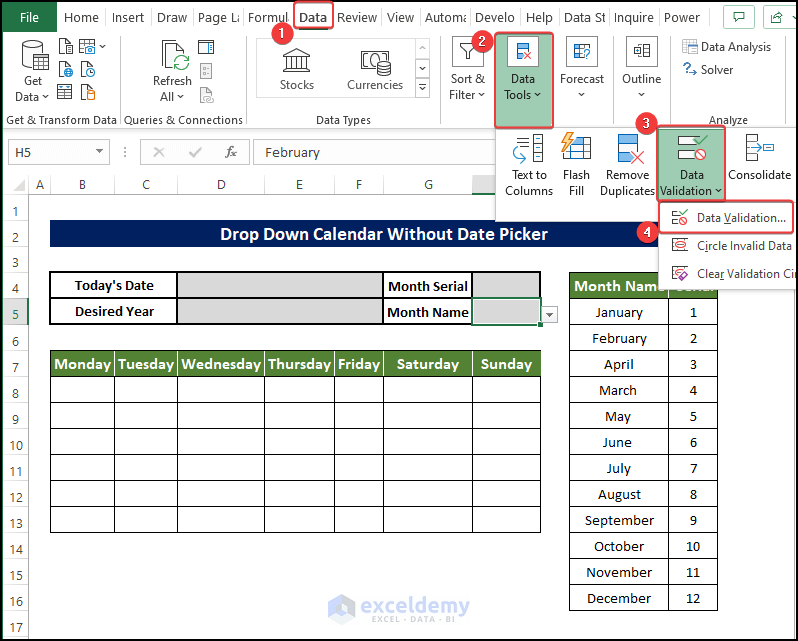
Task: Click the From Table/Range icon
Action: point(65,92)
